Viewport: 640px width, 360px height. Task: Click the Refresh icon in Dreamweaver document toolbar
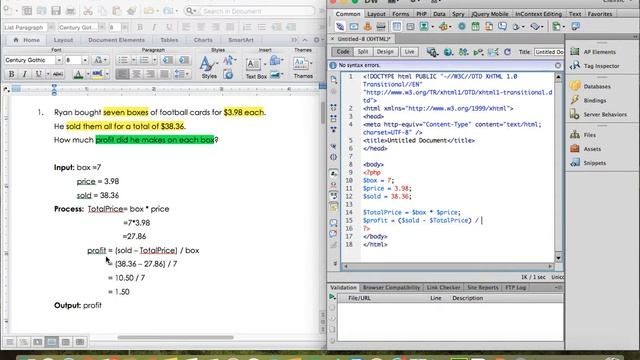[x=507, y=52]
